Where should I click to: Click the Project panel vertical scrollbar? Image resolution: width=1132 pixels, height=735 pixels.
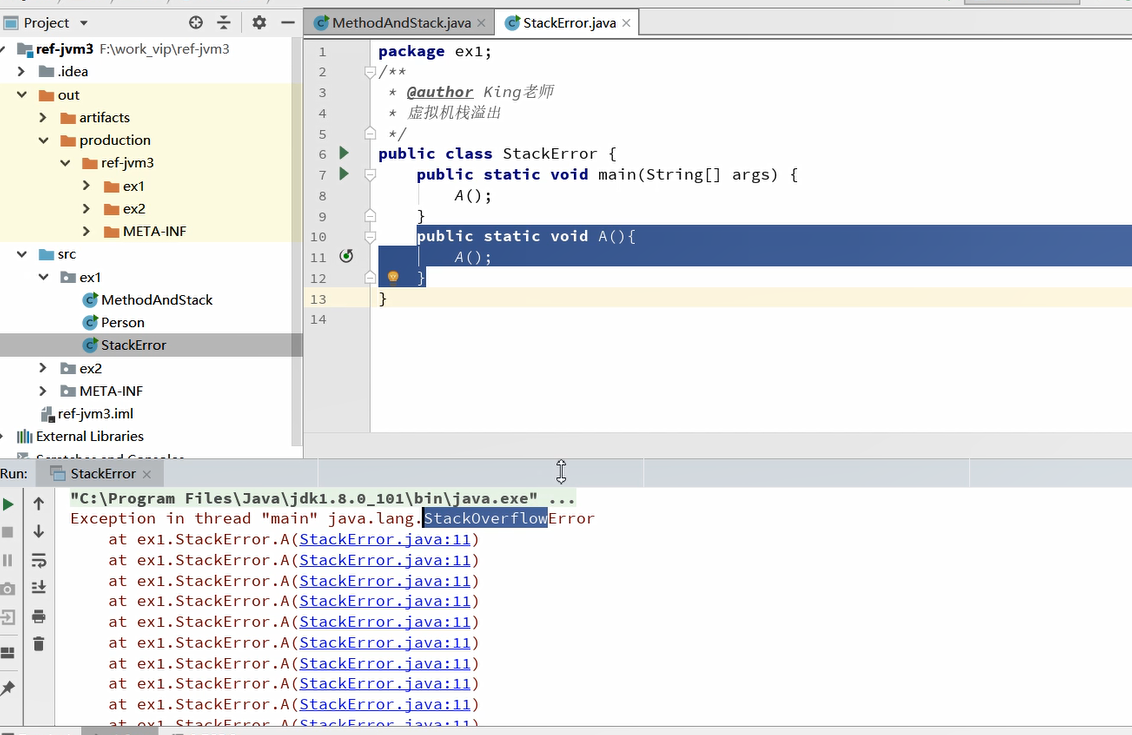click(x=296, y=242)
